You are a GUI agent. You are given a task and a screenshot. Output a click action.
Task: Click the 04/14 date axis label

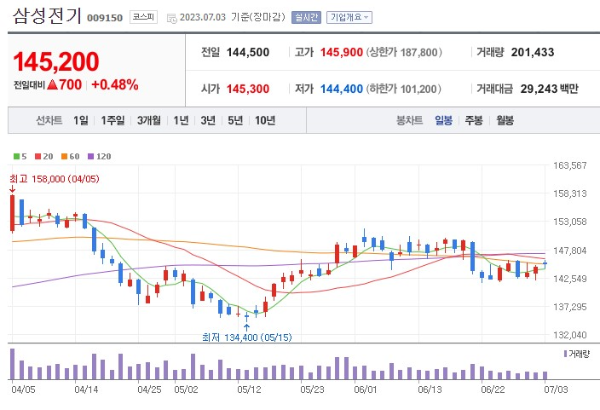coord(86,390)
